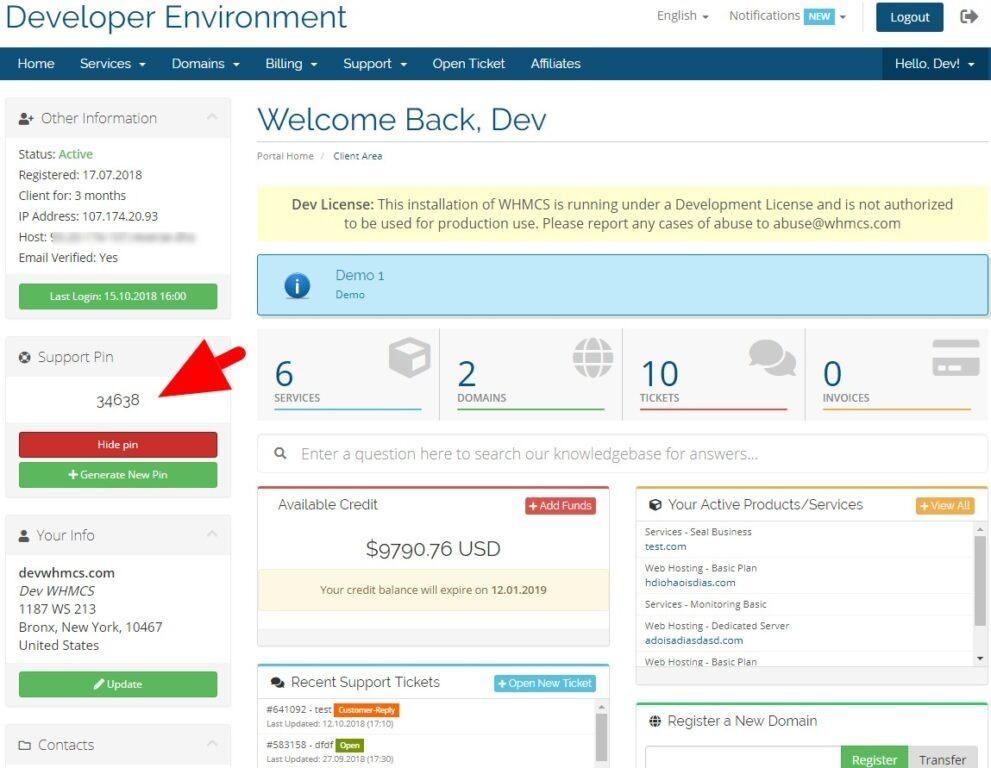Screen dimensions: 991x768
Task: Click the Active Products list scrollbar
Action: pos(980,580)
